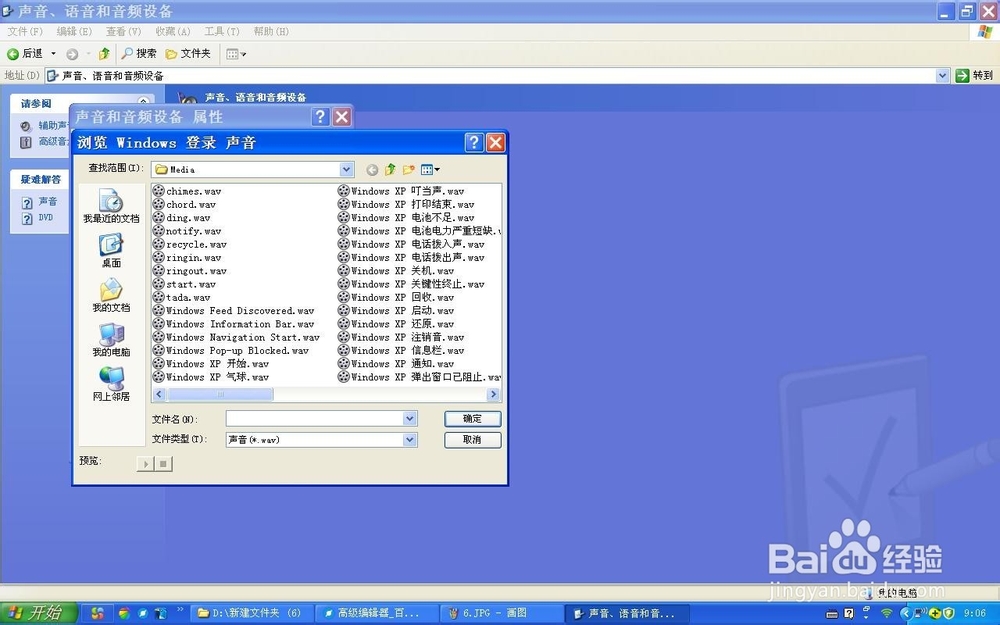Image resolution: width=1000 pixels, height=625 pixels.
Task: Click 确定 button in browse dialog
Action: click(x=473, y=419)
